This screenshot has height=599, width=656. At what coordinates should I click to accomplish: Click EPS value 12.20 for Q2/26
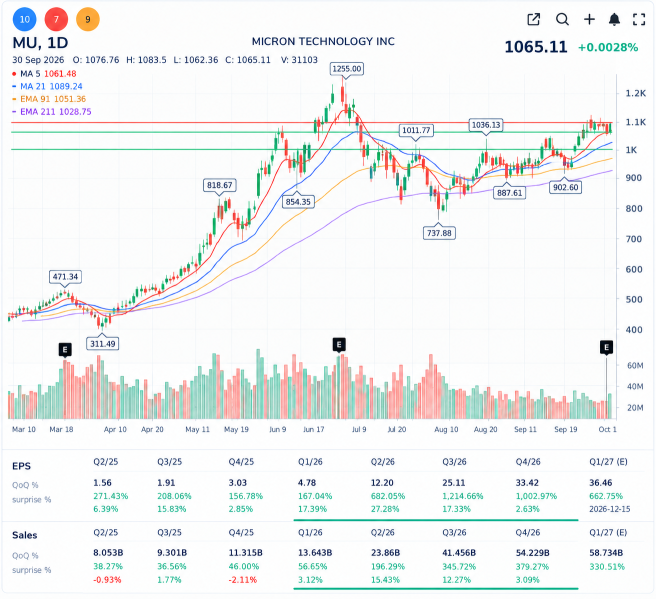click(382, 483)
